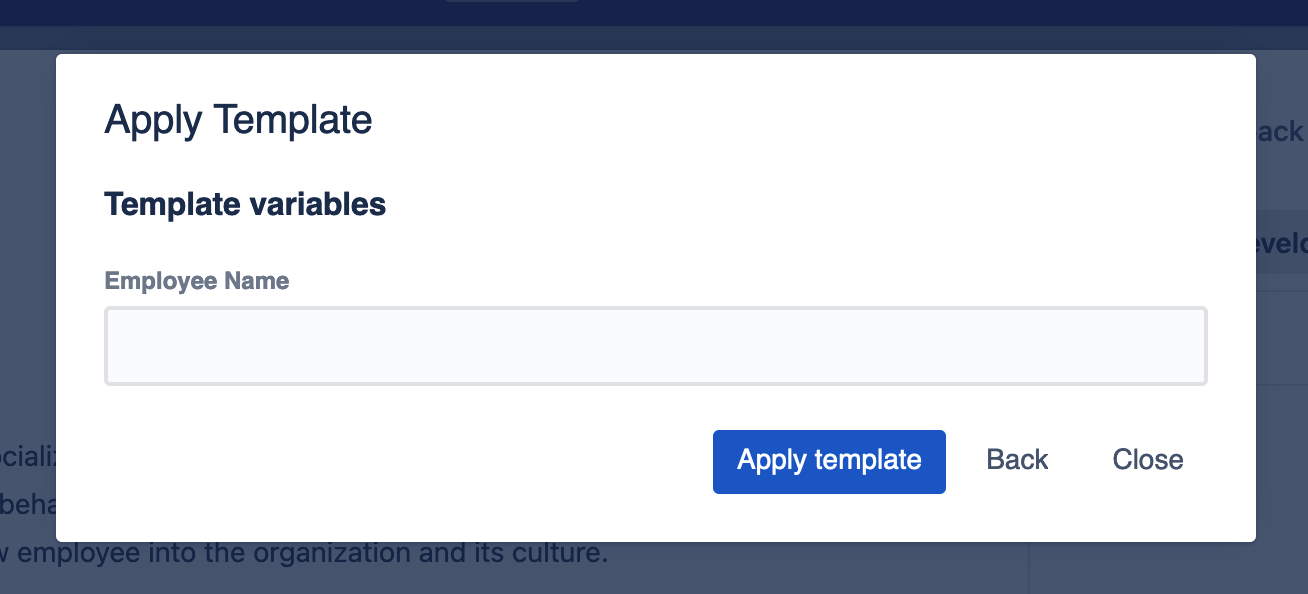Click the Employee Name field label

[x=197, y=281]
